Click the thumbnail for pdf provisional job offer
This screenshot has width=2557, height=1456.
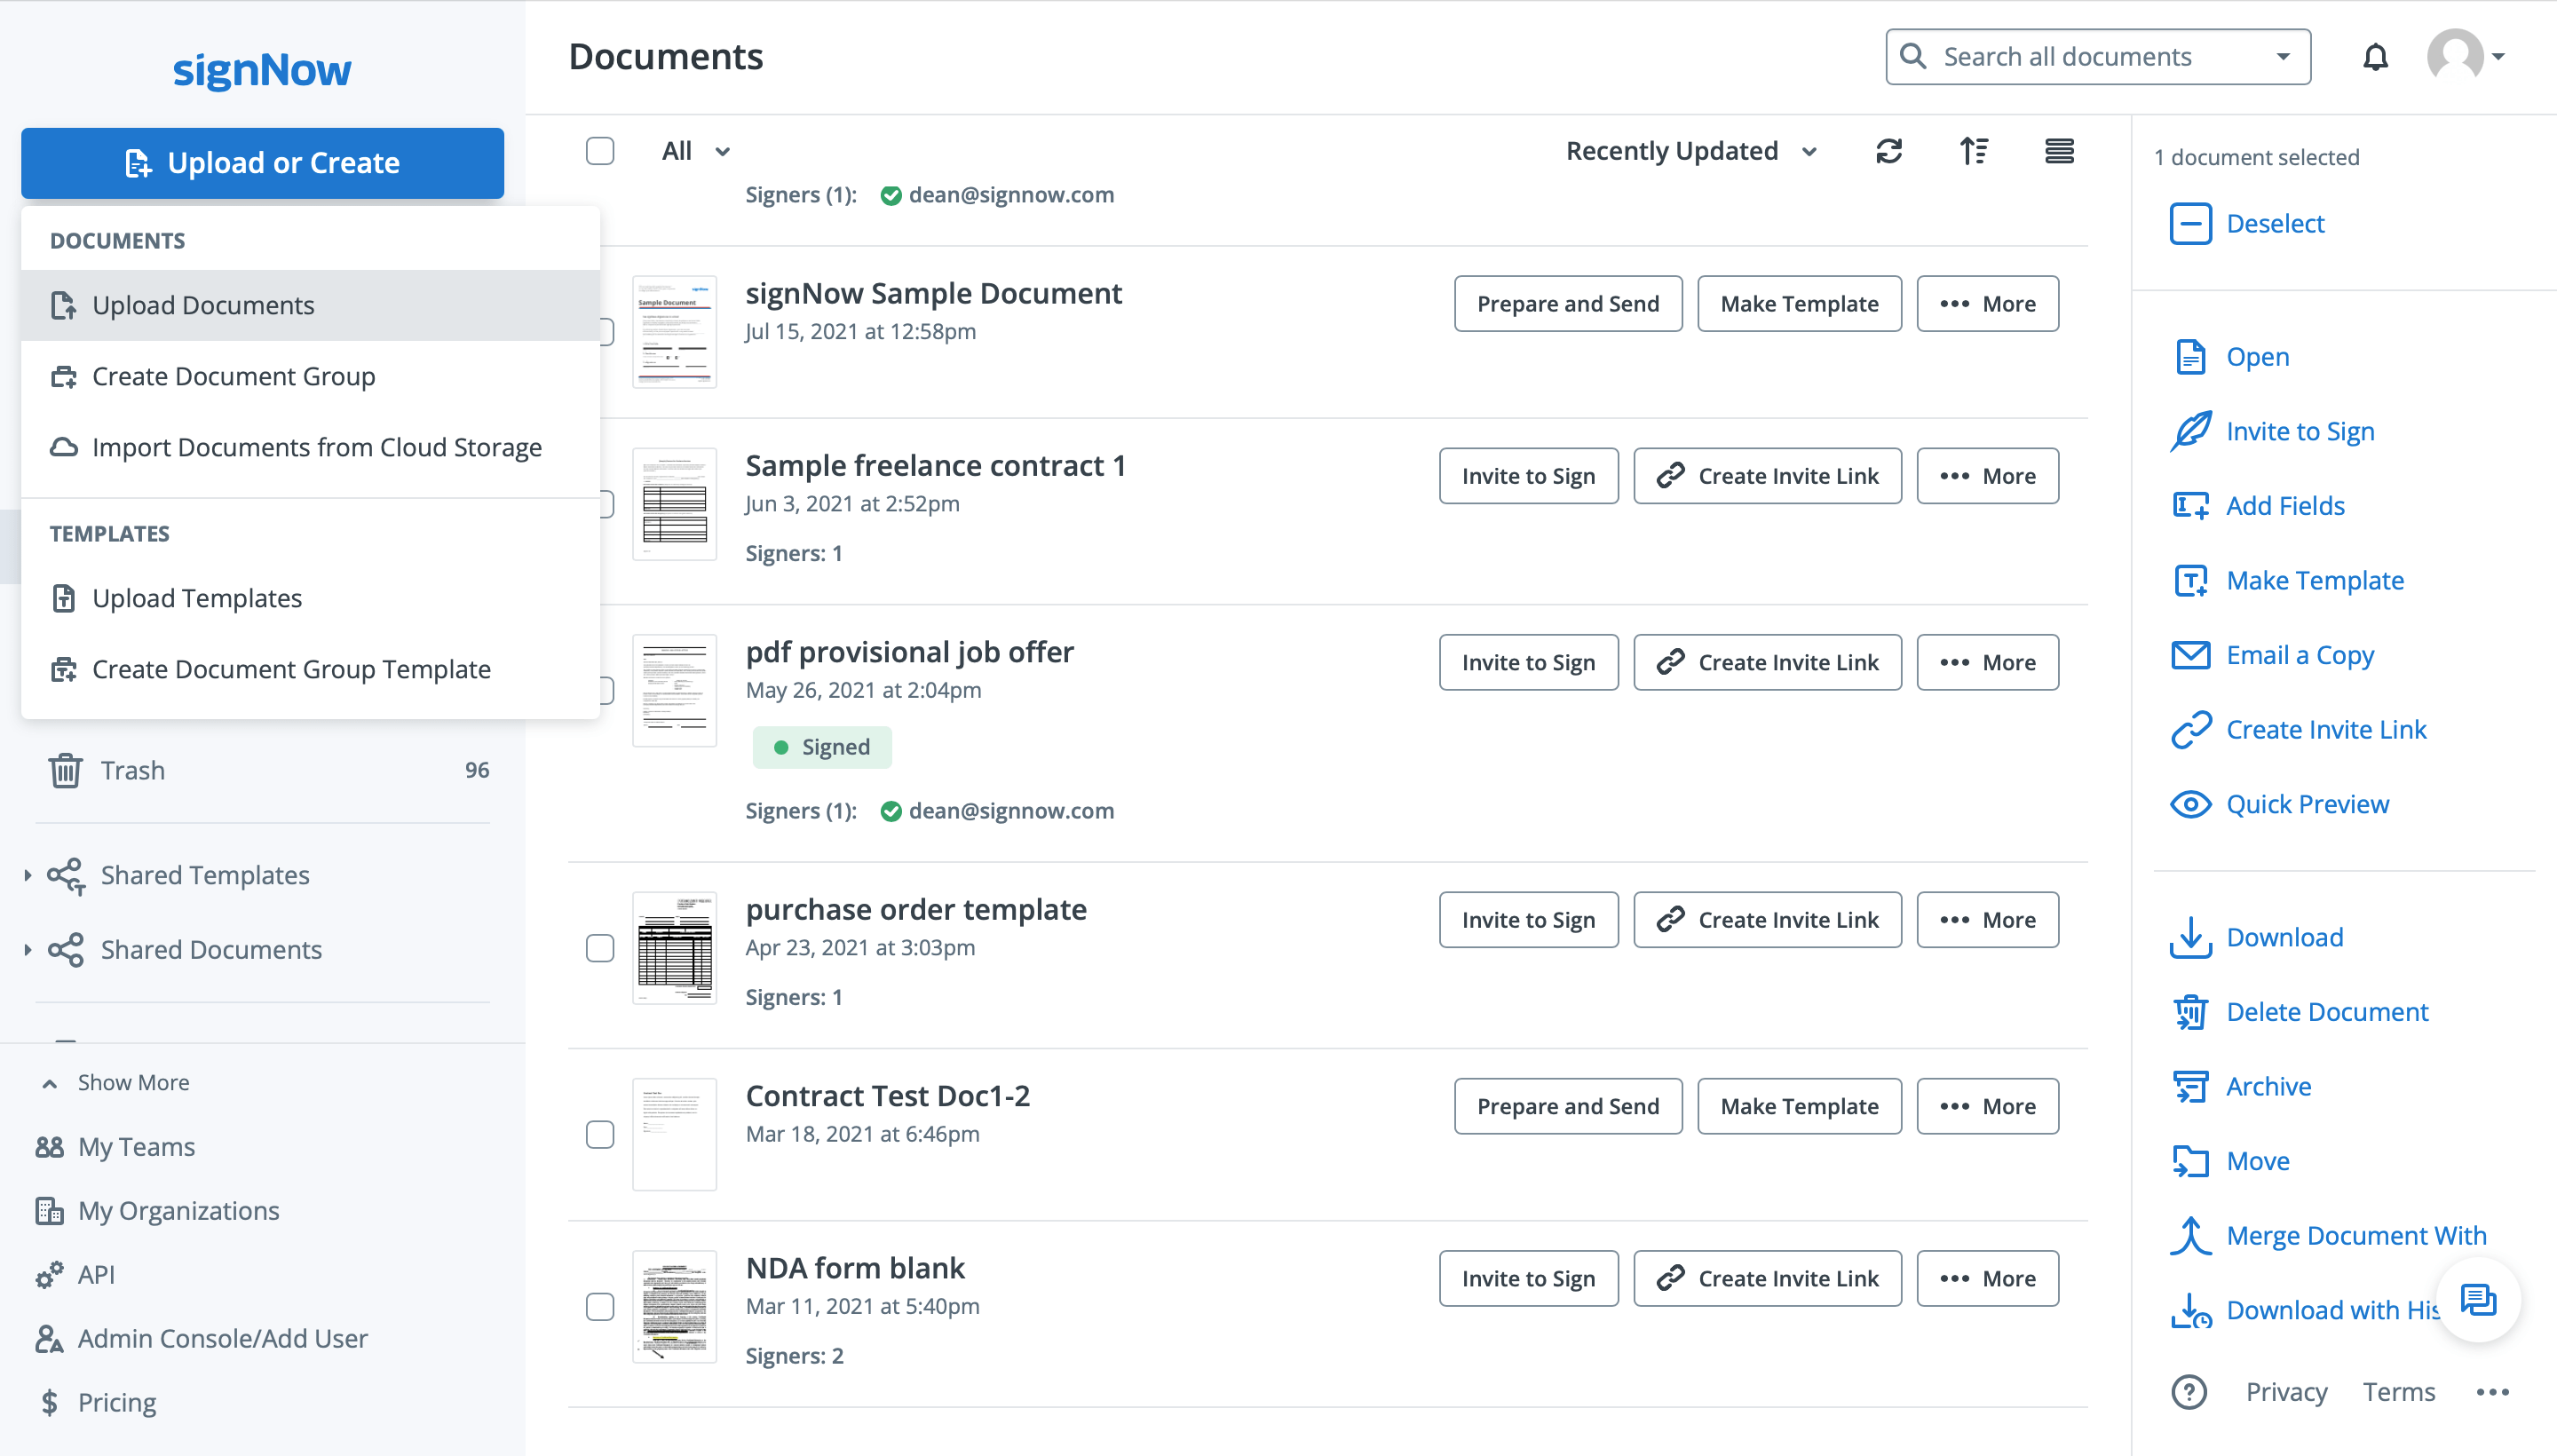pyautogui.click(x=677, y=688)
